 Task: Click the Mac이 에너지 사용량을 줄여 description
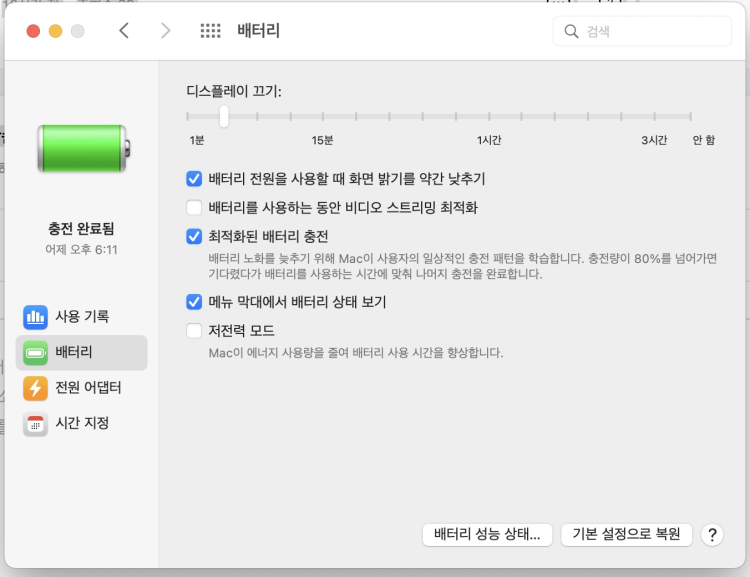[356, 353]
